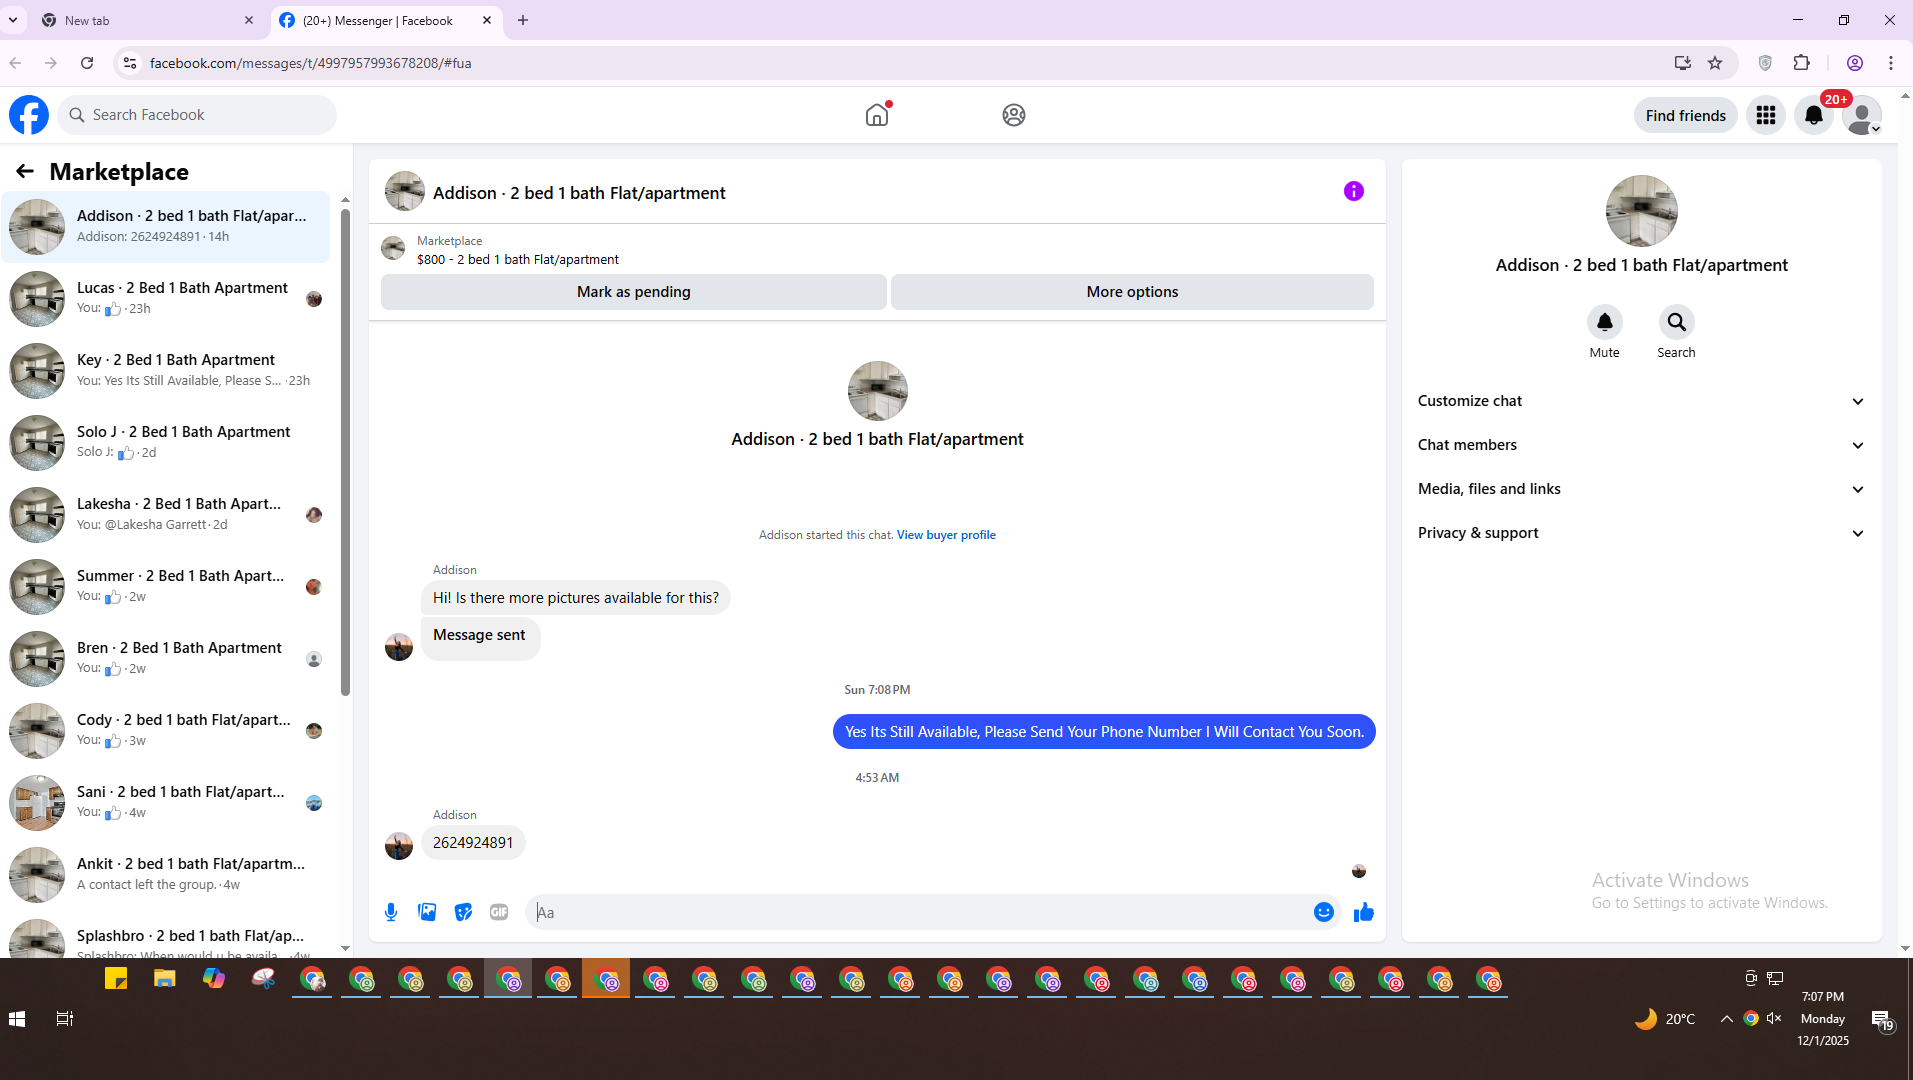The height and width of the screenshot is (1080, 1913).
Task: Open Windows Start menu
Action: point(17,1019)
